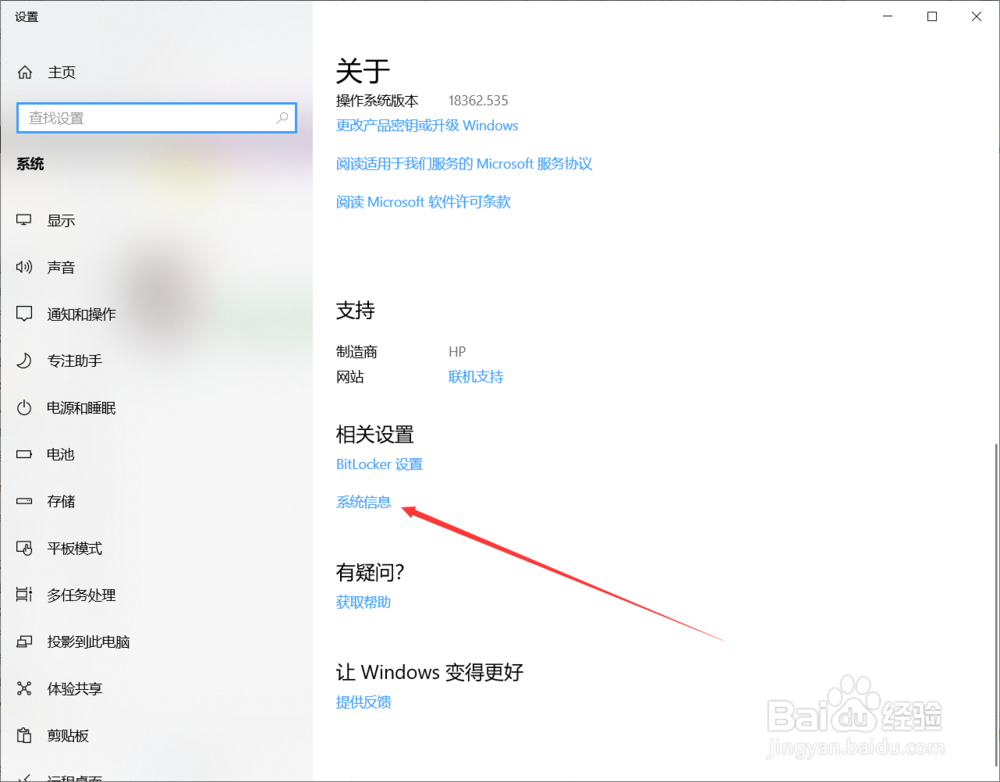
Task: Open 多任务处理 settings
Action: click(82, 595)
